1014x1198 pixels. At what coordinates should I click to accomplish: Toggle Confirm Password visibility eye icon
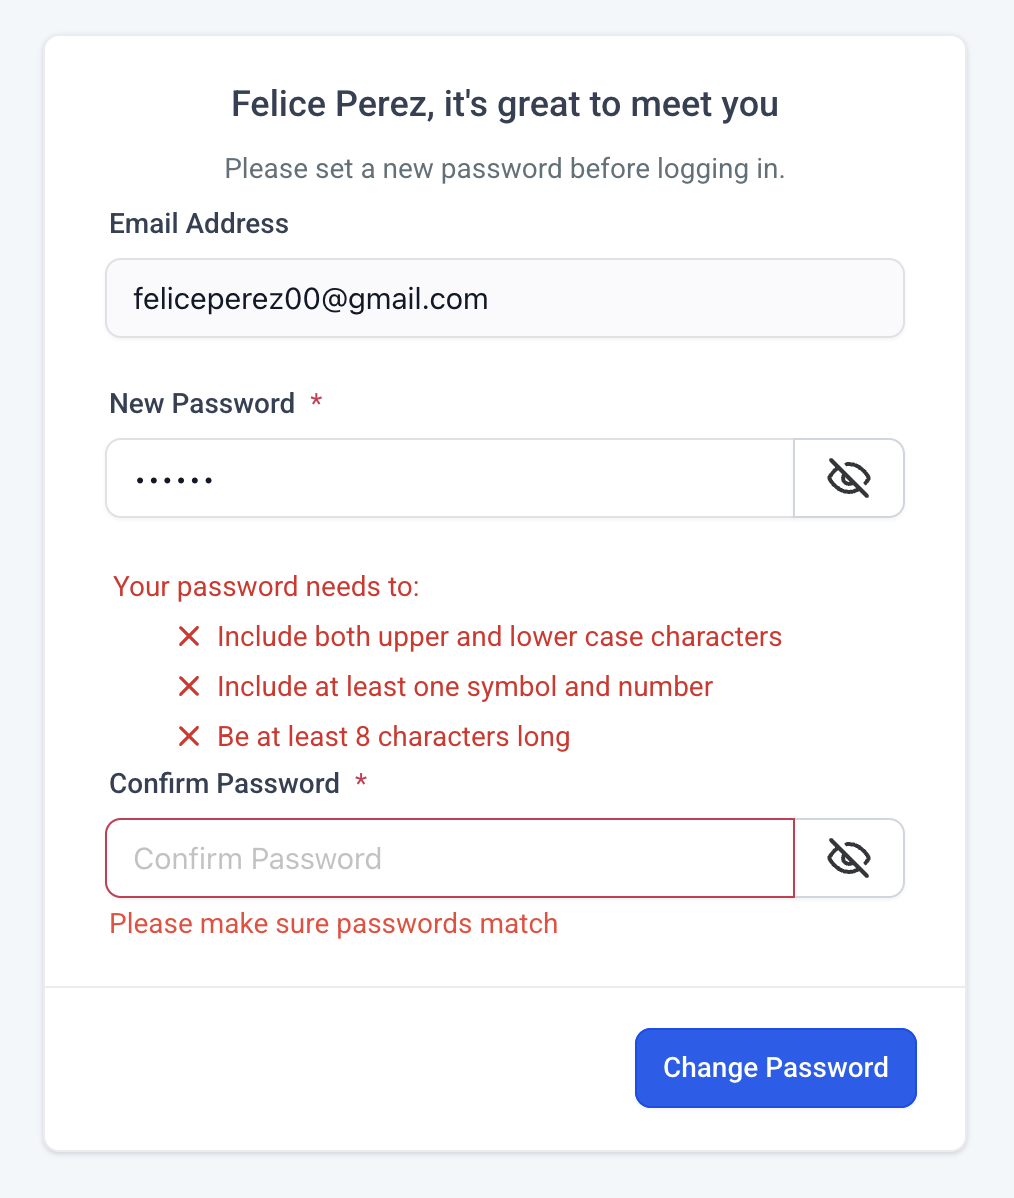[x=849, y=858]
